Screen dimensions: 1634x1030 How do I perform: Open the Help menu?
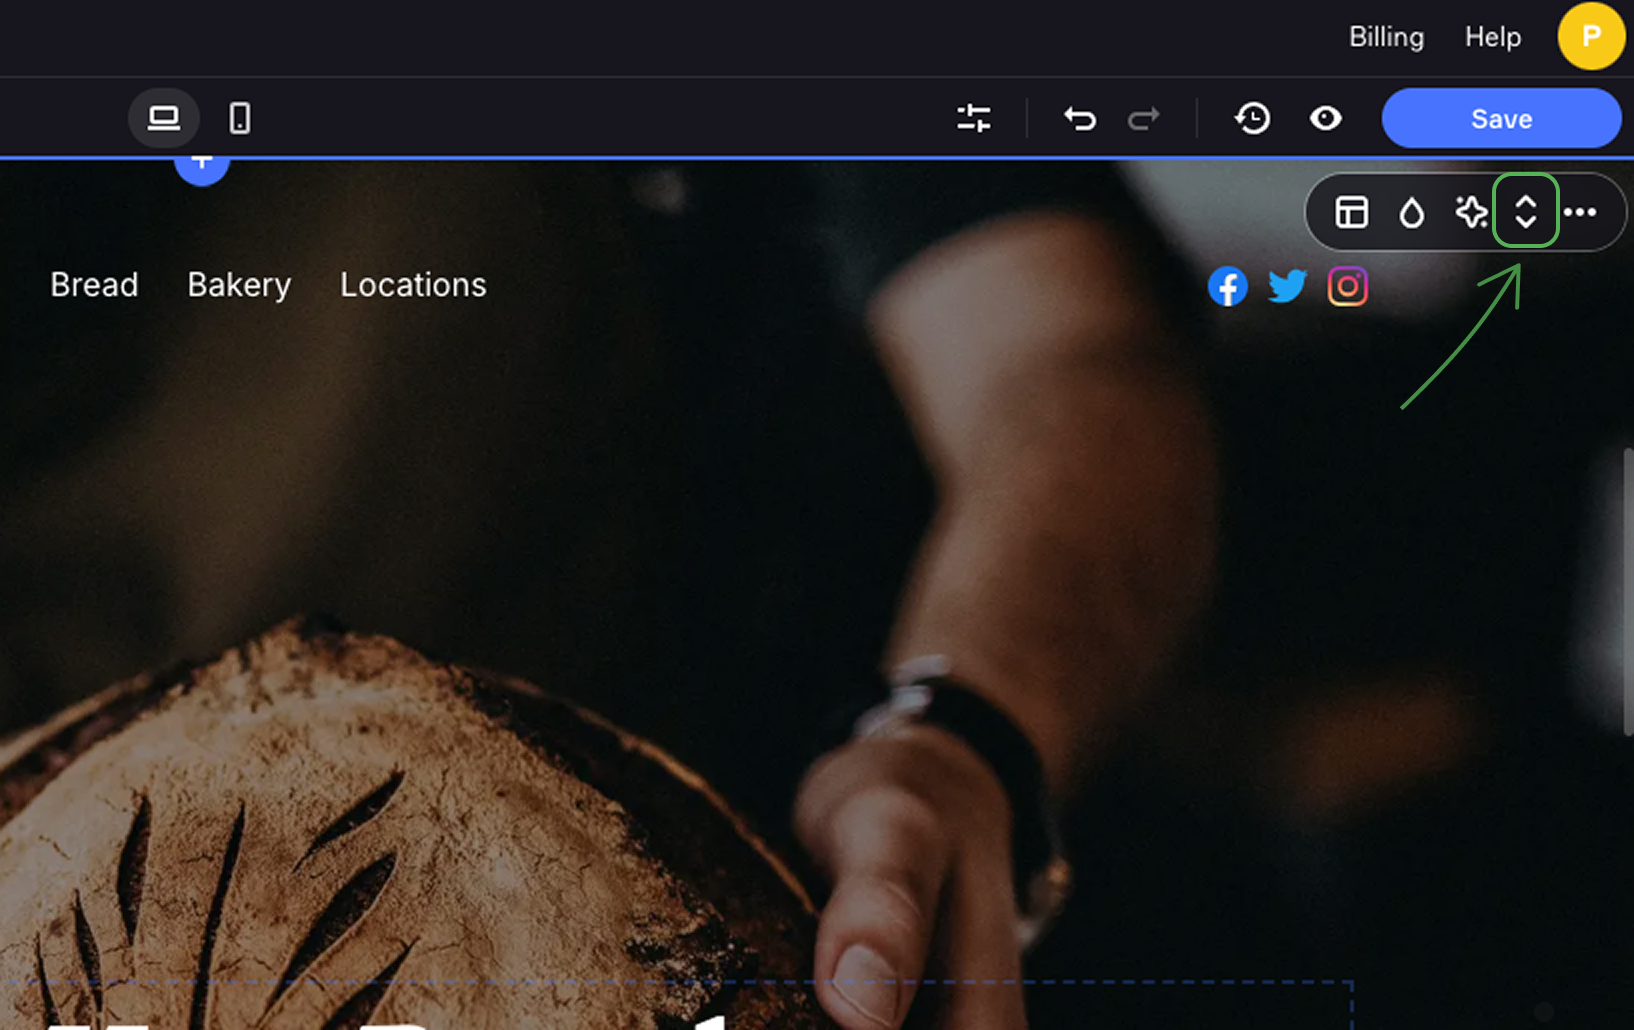click(x=1492, y=37)
